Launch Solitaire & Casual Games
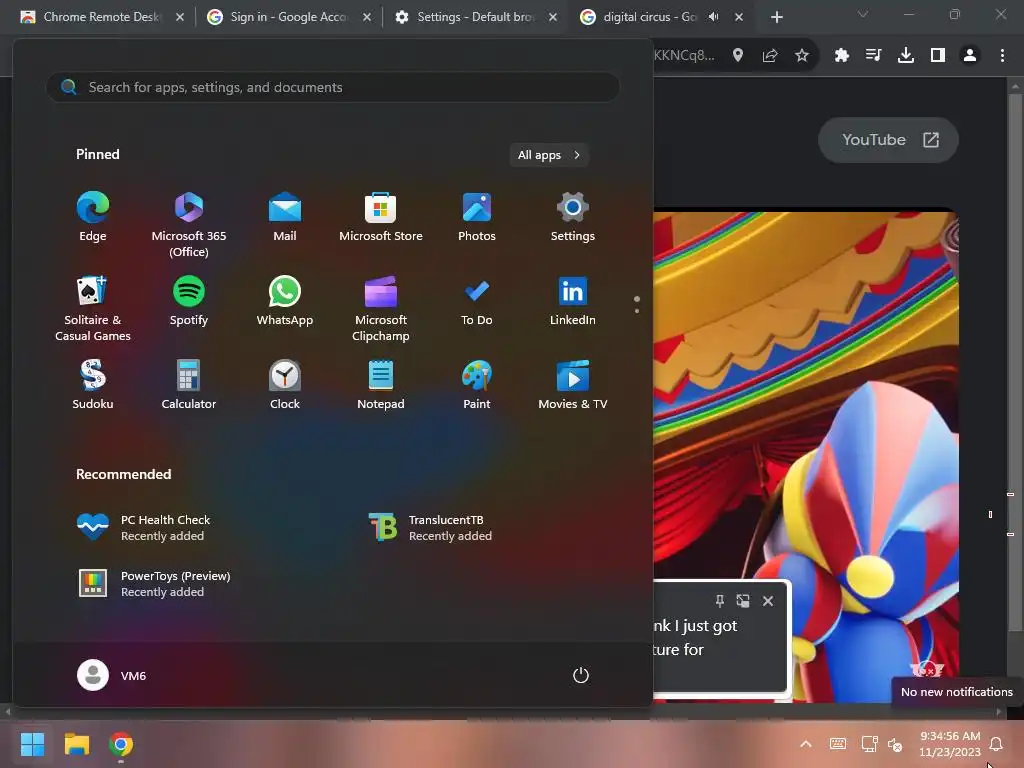 pos(93,308)
